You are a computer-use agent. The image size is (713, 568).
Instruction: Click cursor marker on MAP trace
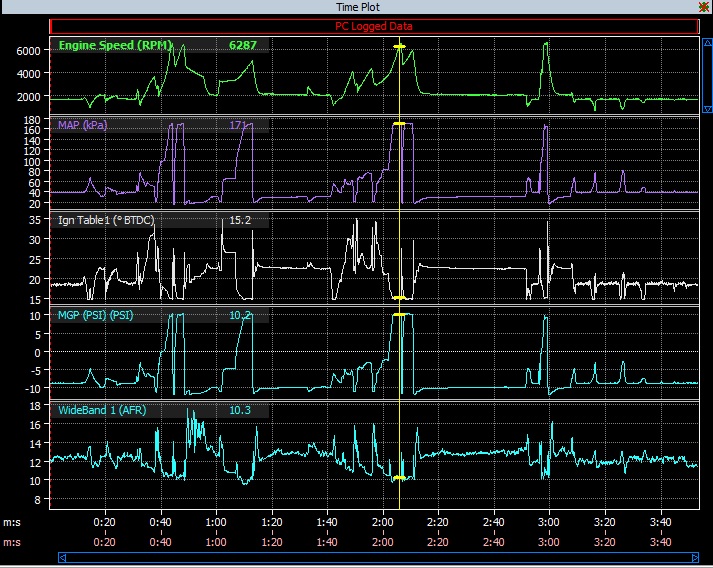click(399, 124)
